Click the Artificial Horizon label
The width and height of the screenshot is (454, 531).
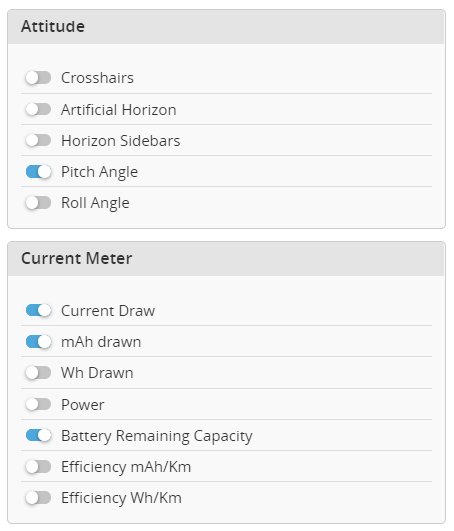coord(119,110)
